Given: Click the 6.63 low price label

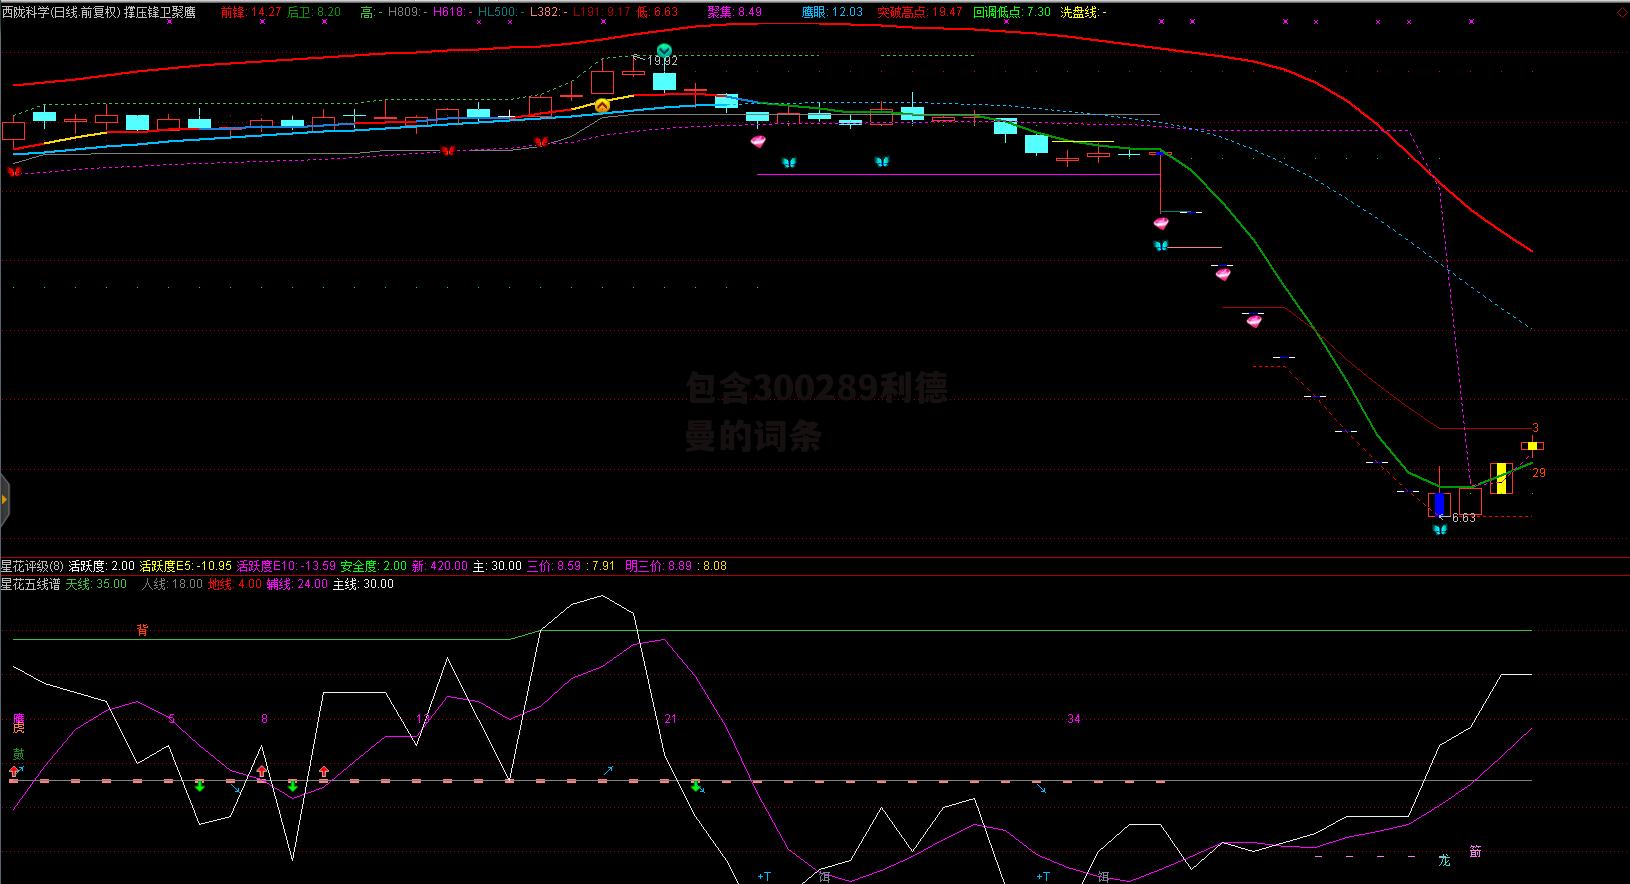Looking at the screenshot, I should click(1463, 518).
